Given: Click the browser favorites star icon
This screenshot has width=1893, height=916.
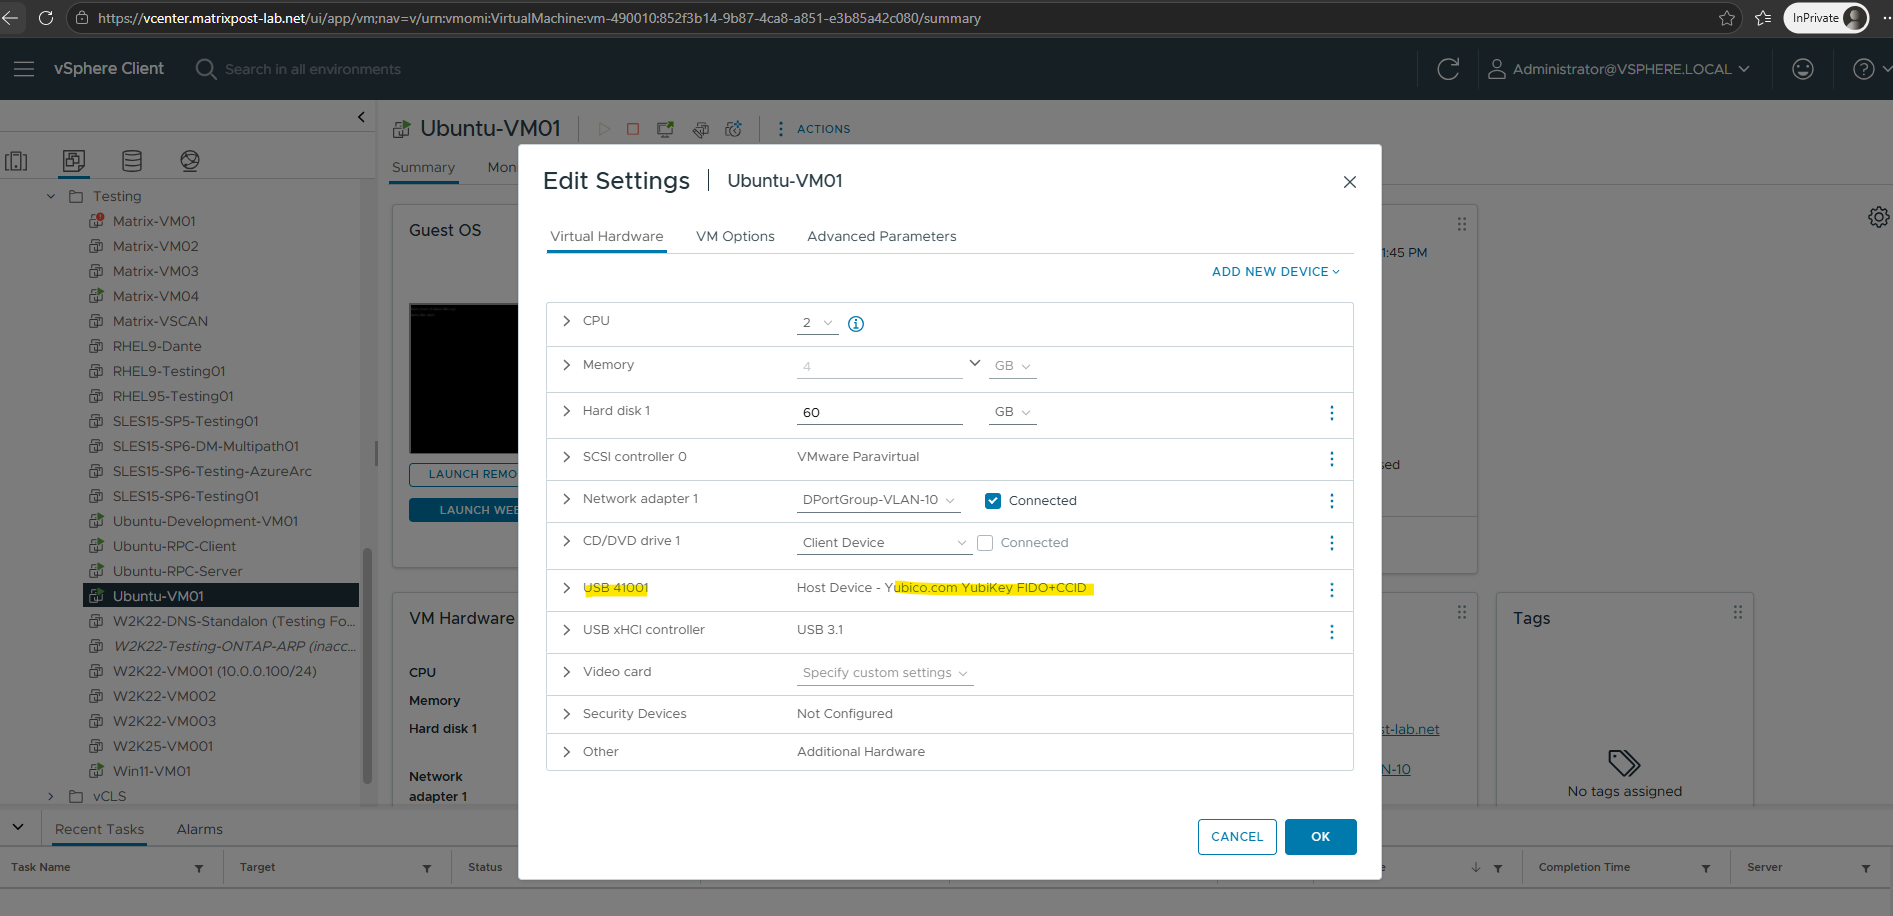Looking at the screenshot, I should coord(1727,18).
